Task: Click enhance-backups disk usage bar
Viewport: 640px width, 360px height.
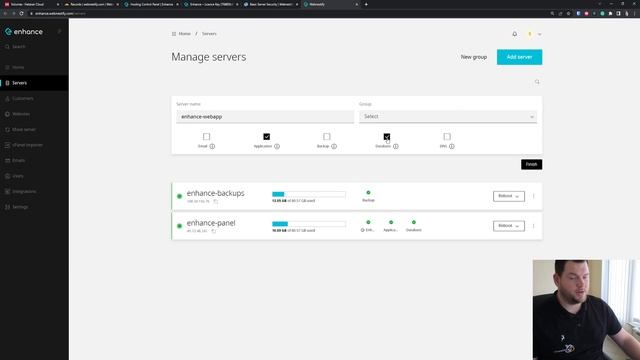Action: pyautogui.click(x=309, y=194)
